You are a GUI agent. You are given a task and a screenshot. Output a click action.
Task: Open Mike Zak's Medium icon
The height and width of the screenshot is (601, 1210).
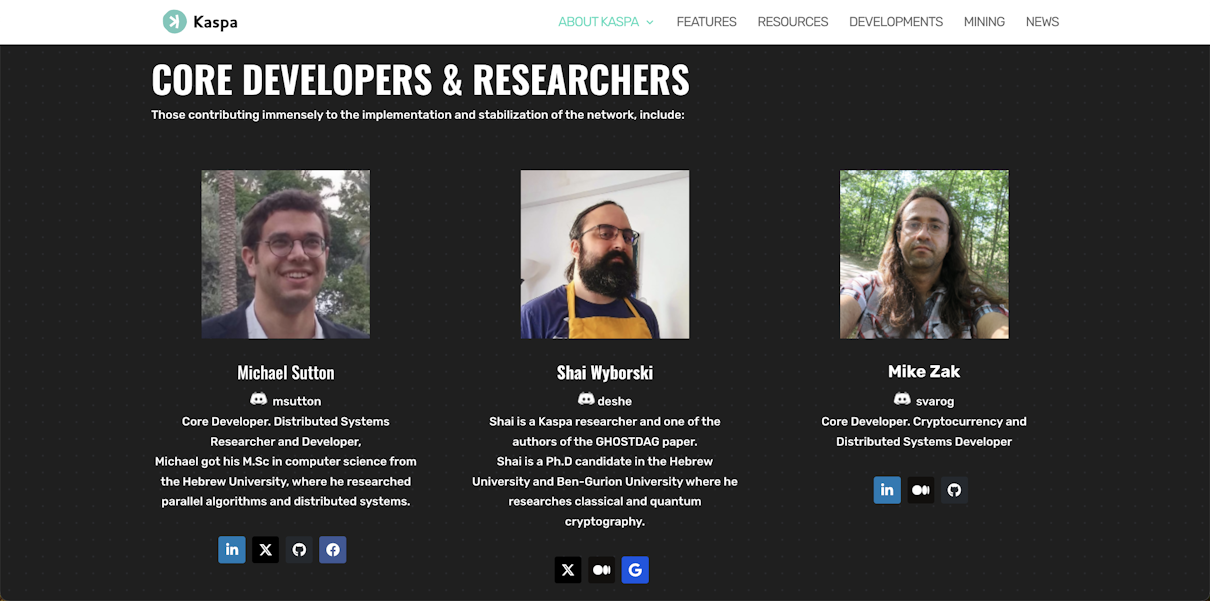click(x=921, y=489)
